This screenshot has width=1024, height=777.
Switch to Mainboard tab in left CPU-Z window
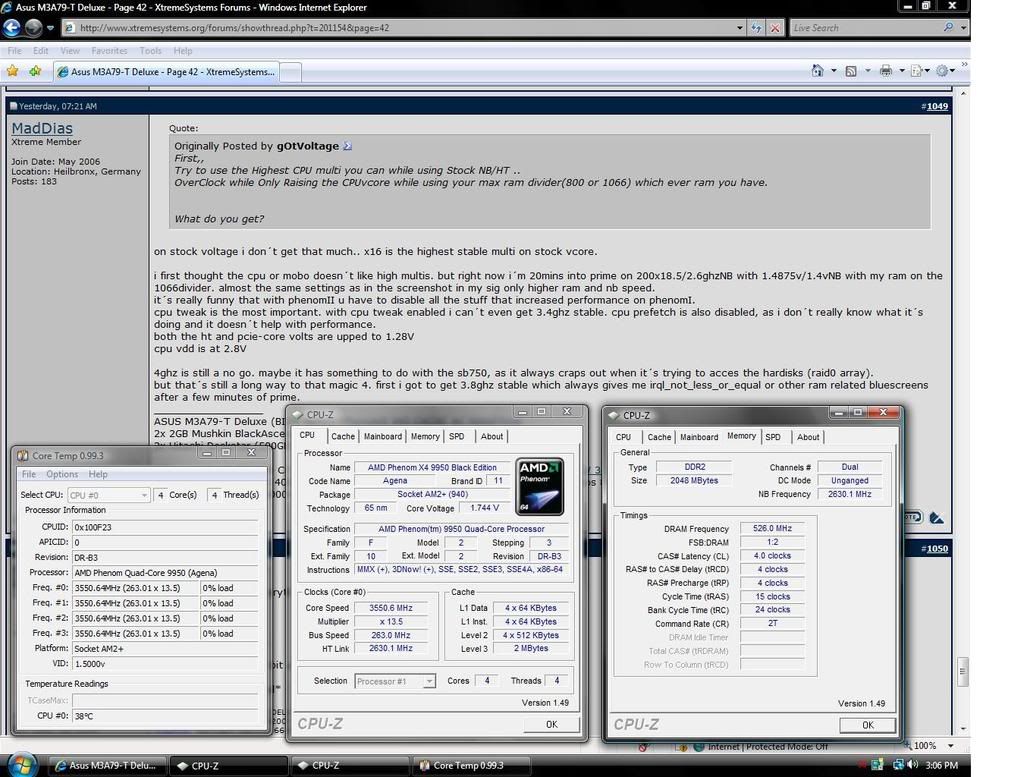pyautogui.click(x=383, y=437)
